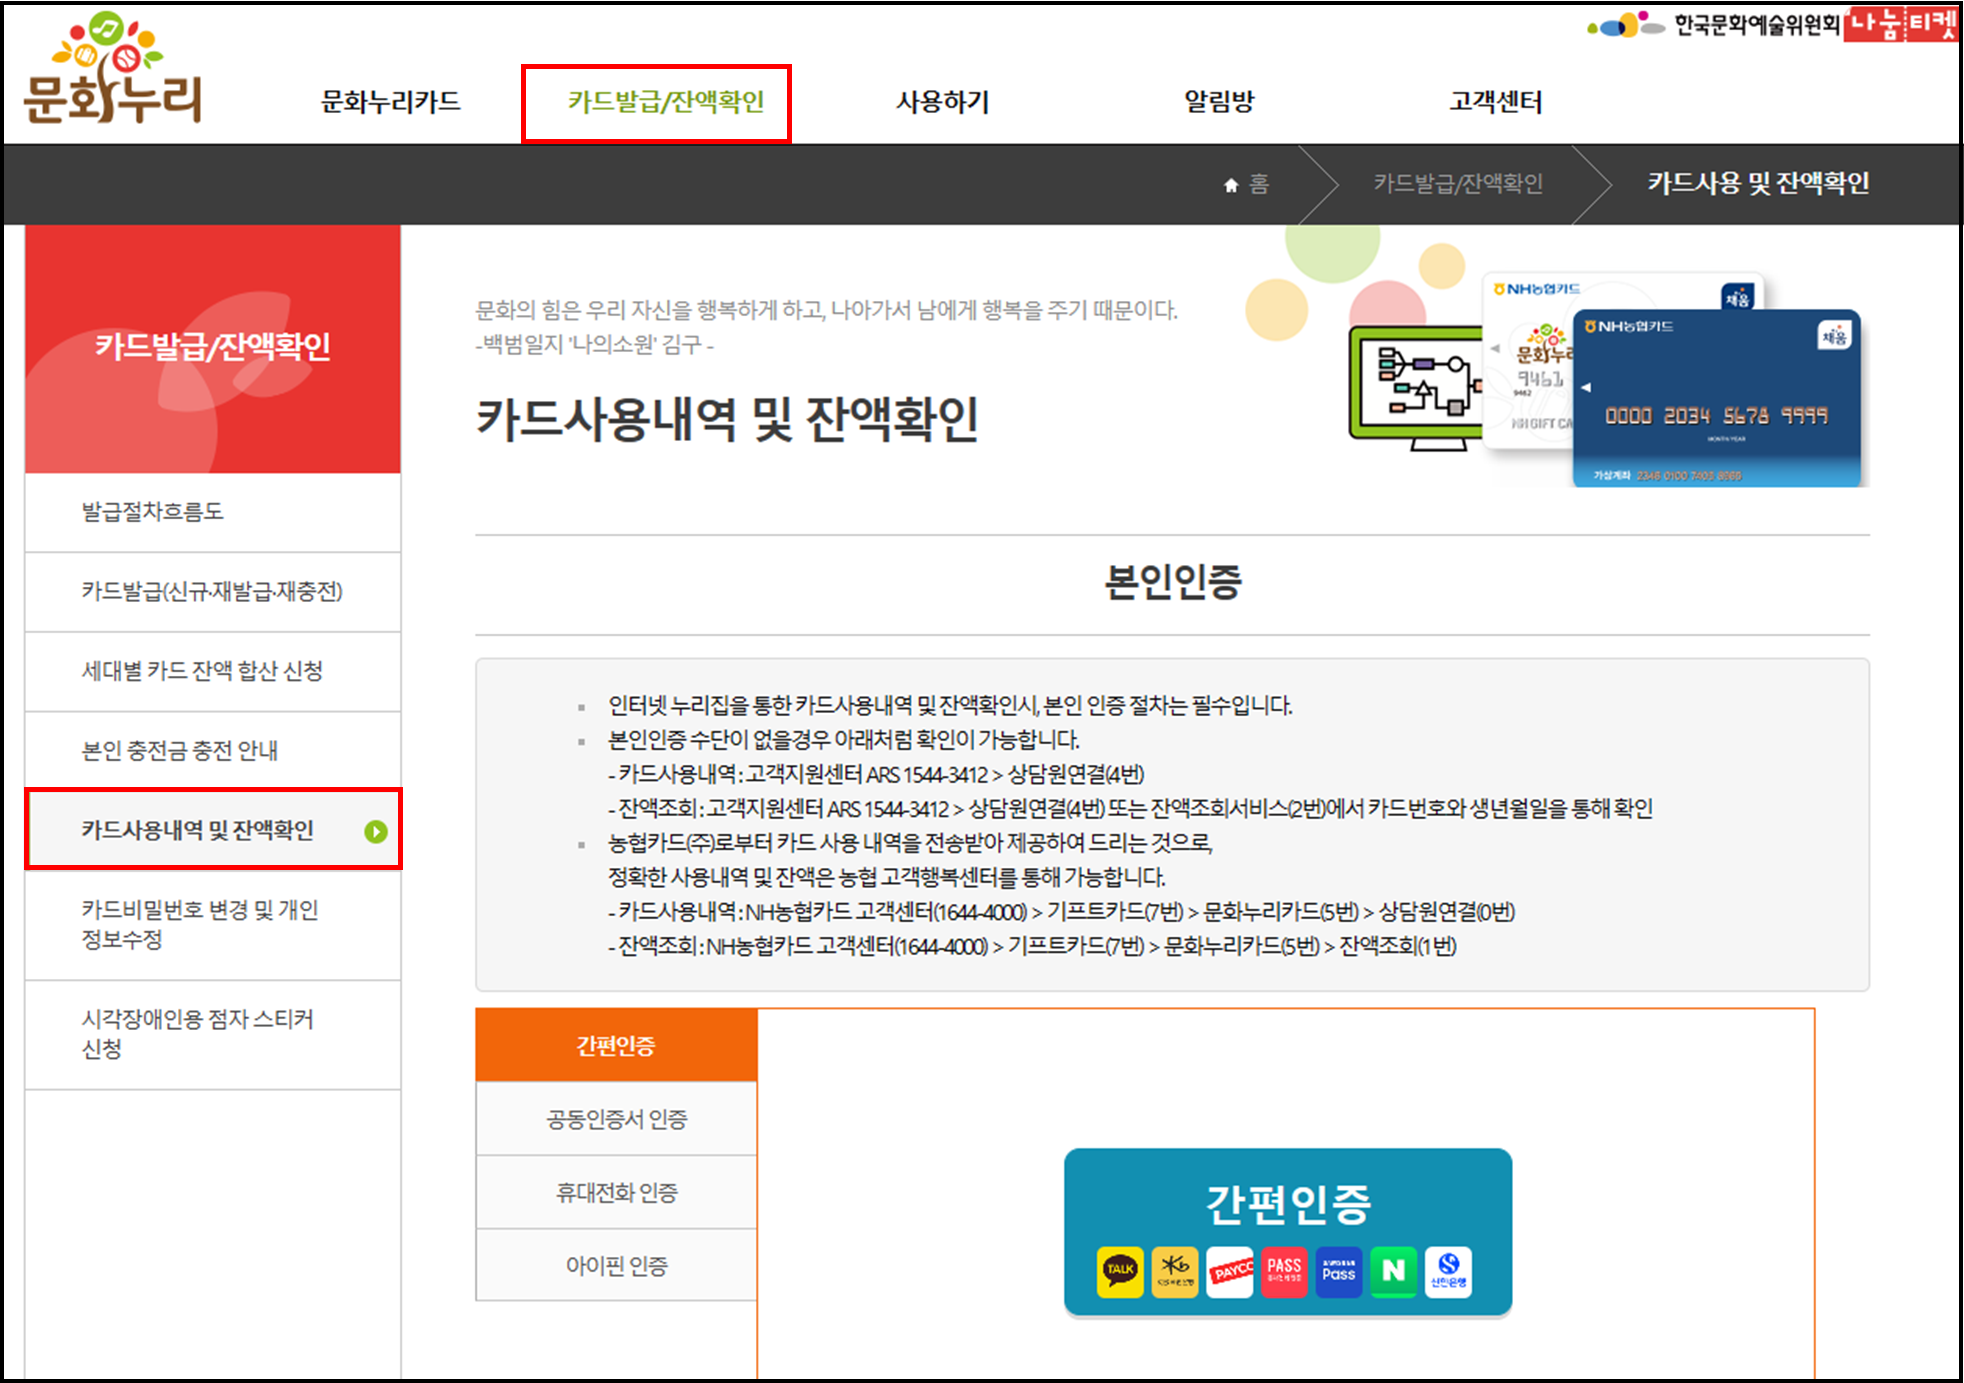Pick the PAYCO authentication icon
Viewport: 1964px width, 1383px height.
(1230, 1272)
